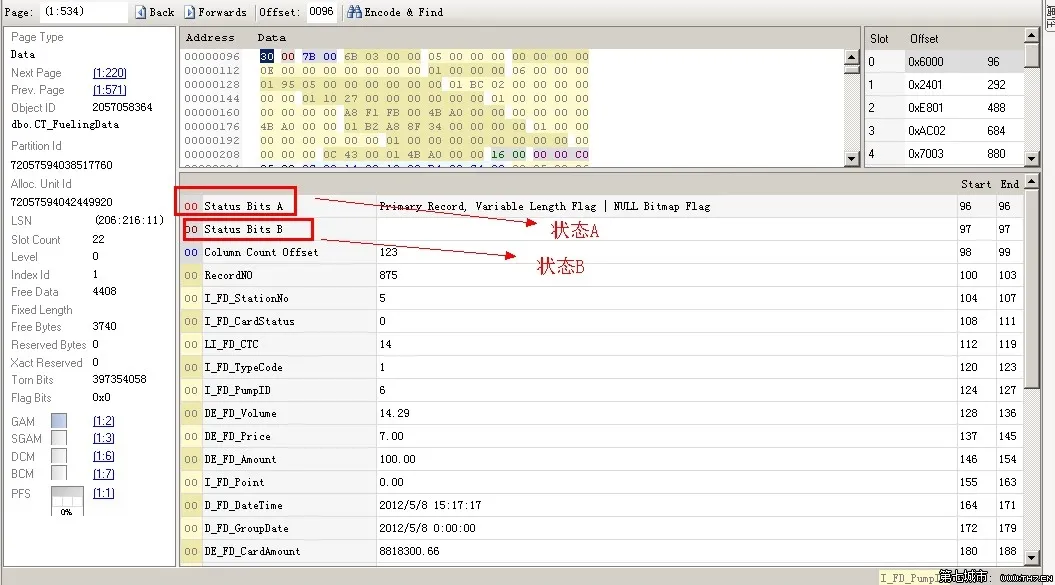Click the PFS 0% fill indicator
Image resolution: width=1055 pixels, height=585 pixels.
(x=67, y=501)
